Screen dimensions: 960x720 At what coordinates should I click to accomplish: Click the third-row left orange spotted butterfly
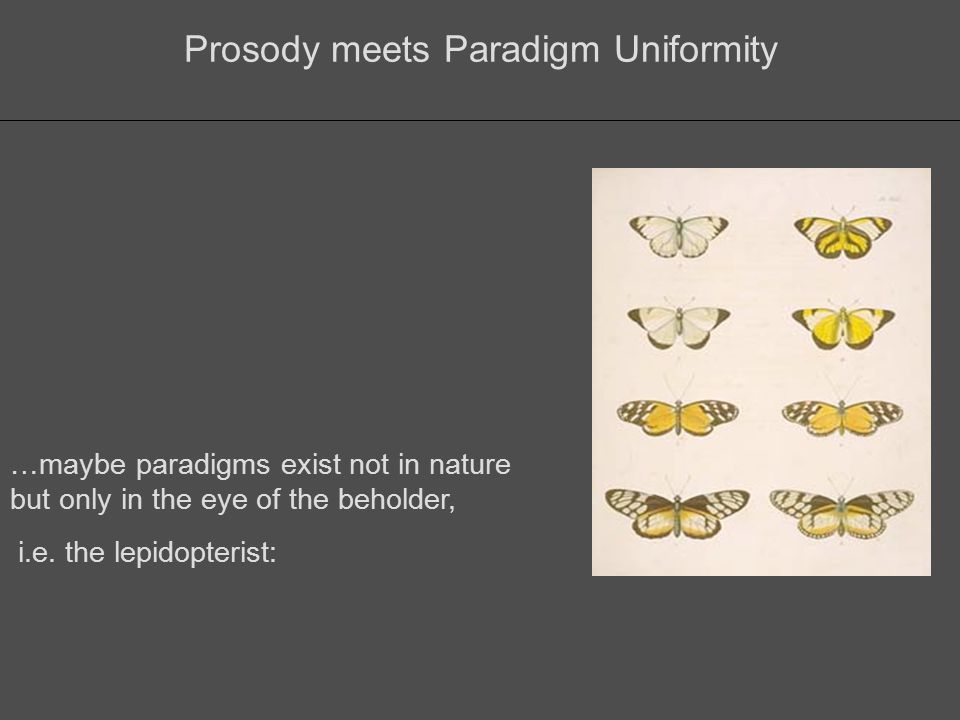pyautogui.click(x=678, y=415)
